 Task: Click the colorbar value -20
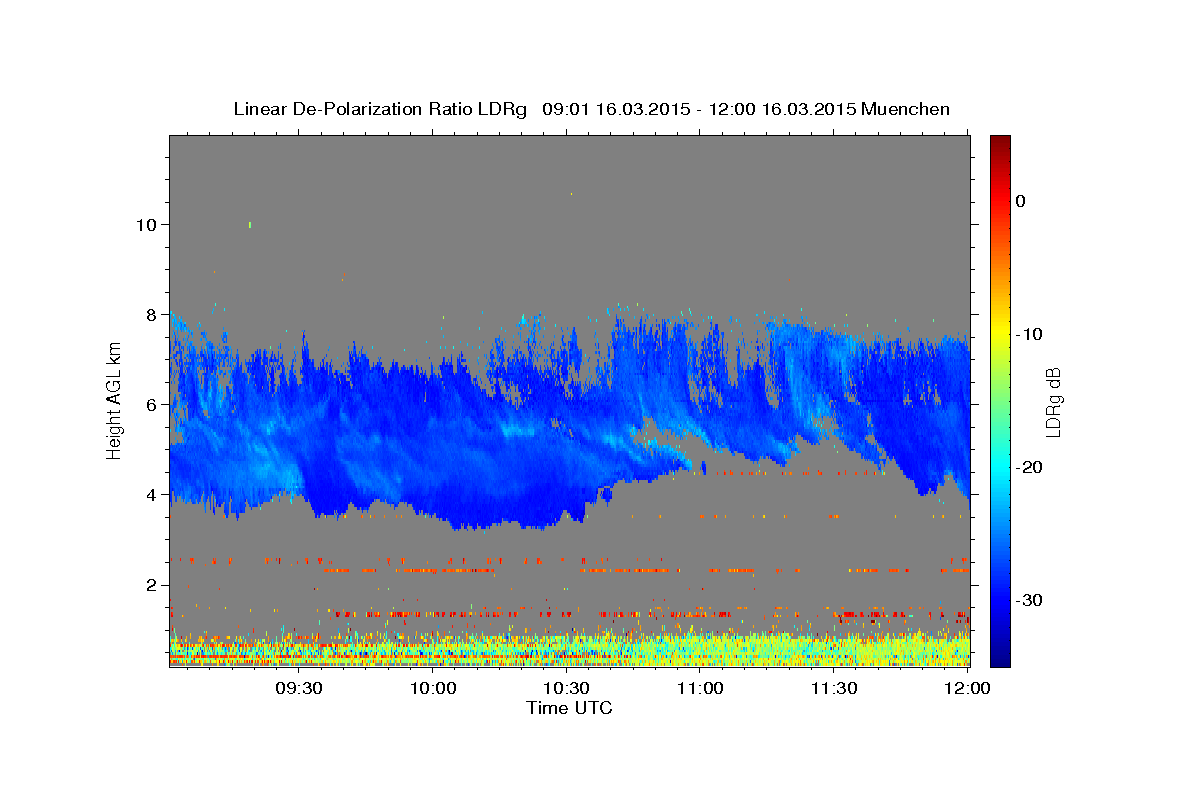click(x=1029, y=467)
